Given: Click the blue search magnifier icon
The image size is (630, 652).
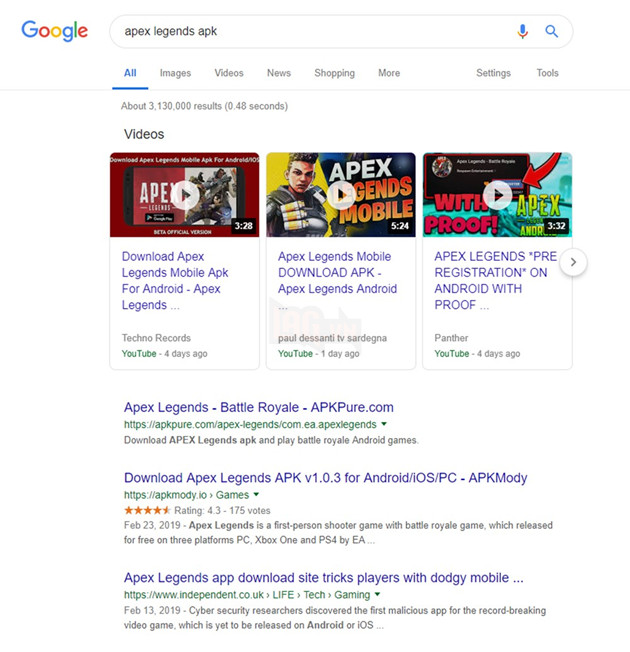Looking at the screenshot, I should [551, 31].
